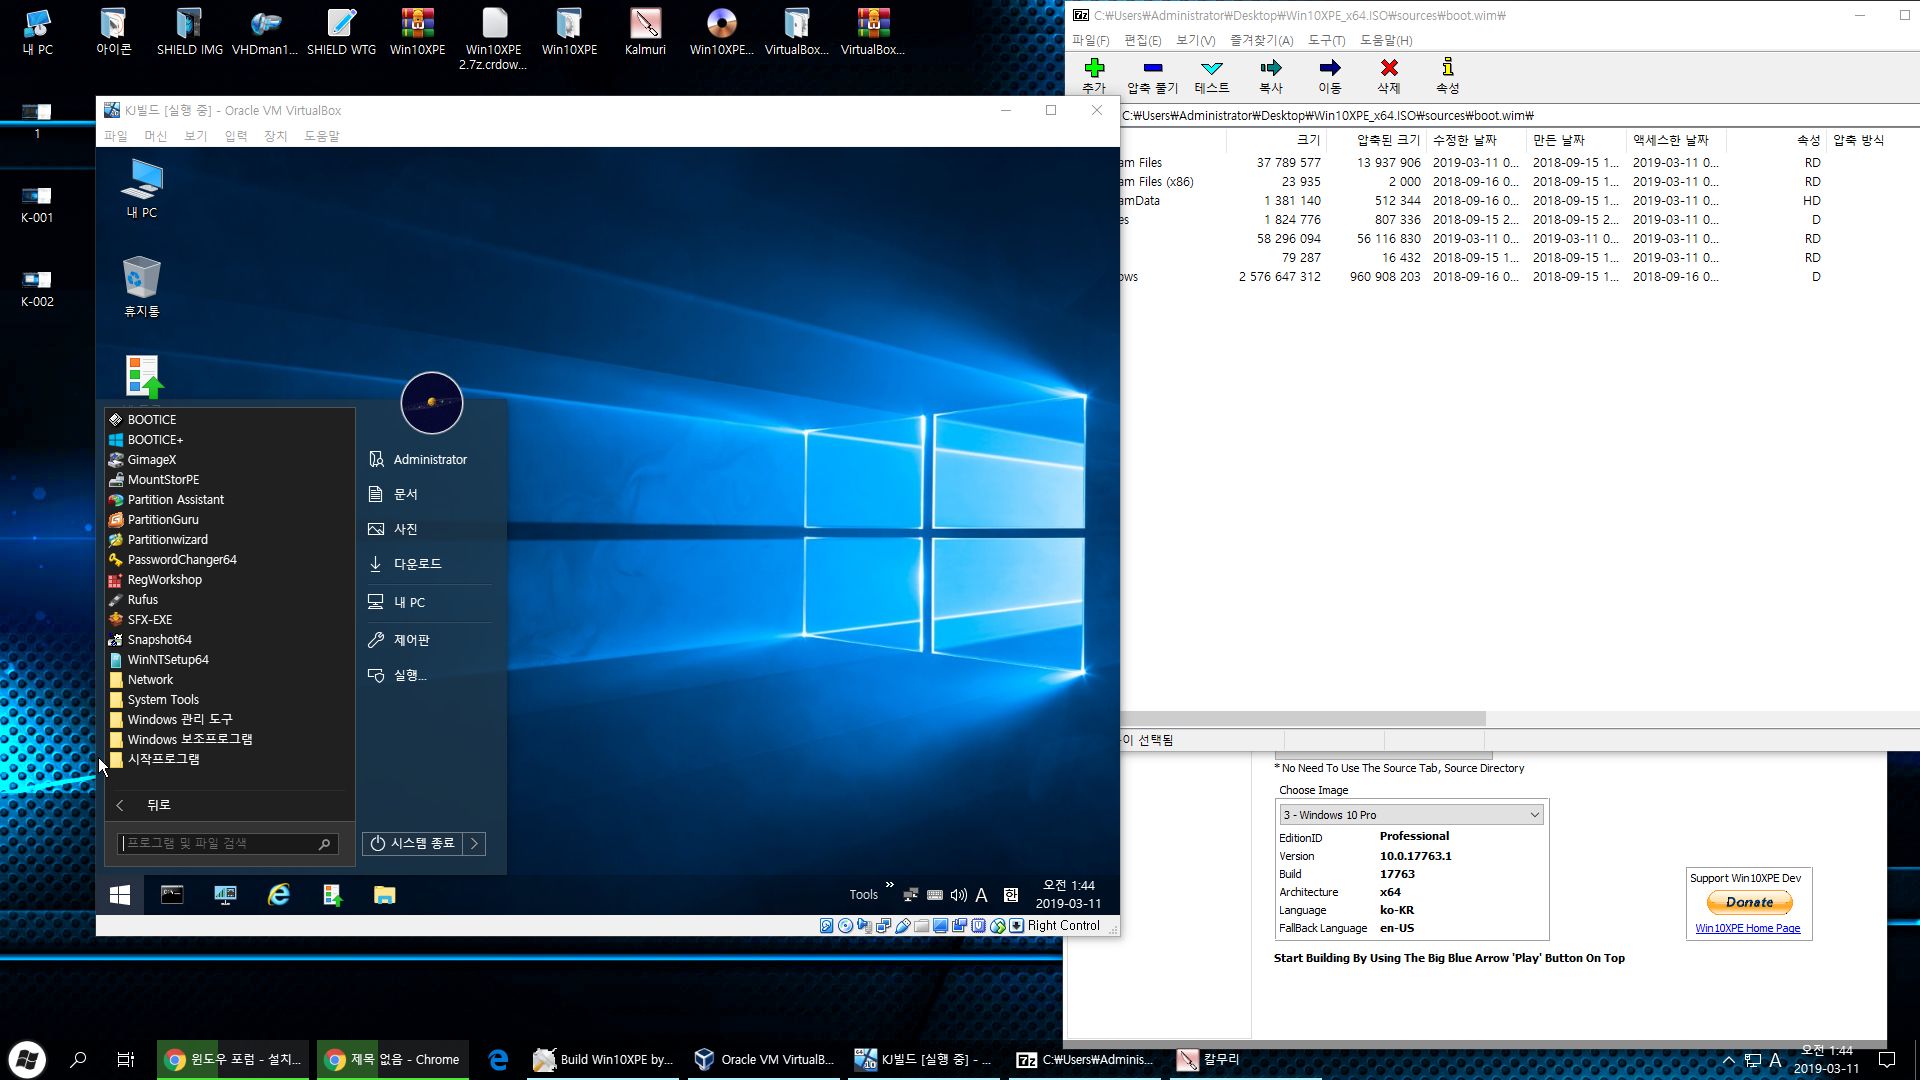
Task: Open VirtualBox 머신 menu
Action: pyautogui.click(x=155, y=136)
